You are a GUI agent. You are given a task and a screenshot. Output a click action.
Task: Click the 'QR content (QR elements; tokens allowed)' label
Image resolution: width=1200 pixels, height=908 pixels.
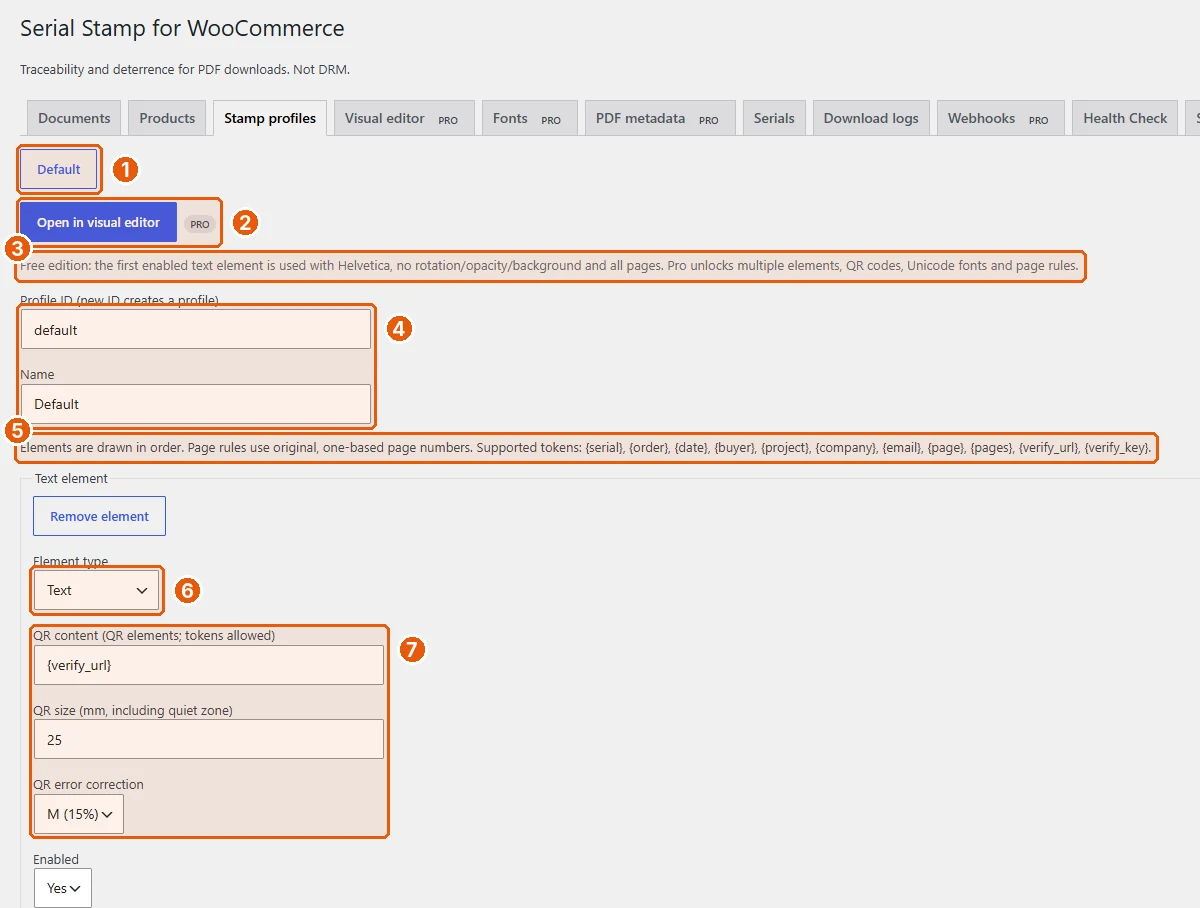154,635
